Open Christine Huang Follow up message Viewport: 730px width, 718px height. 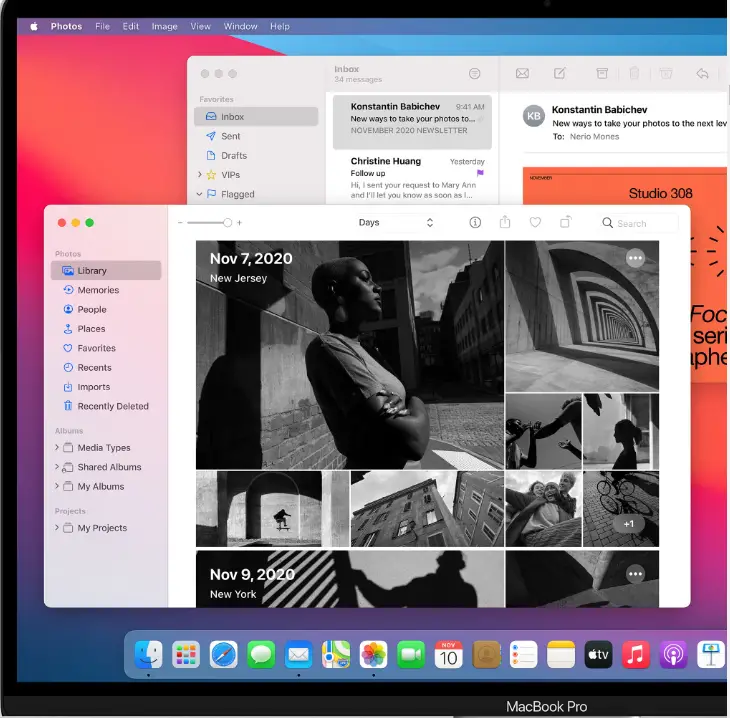[412, 178]
